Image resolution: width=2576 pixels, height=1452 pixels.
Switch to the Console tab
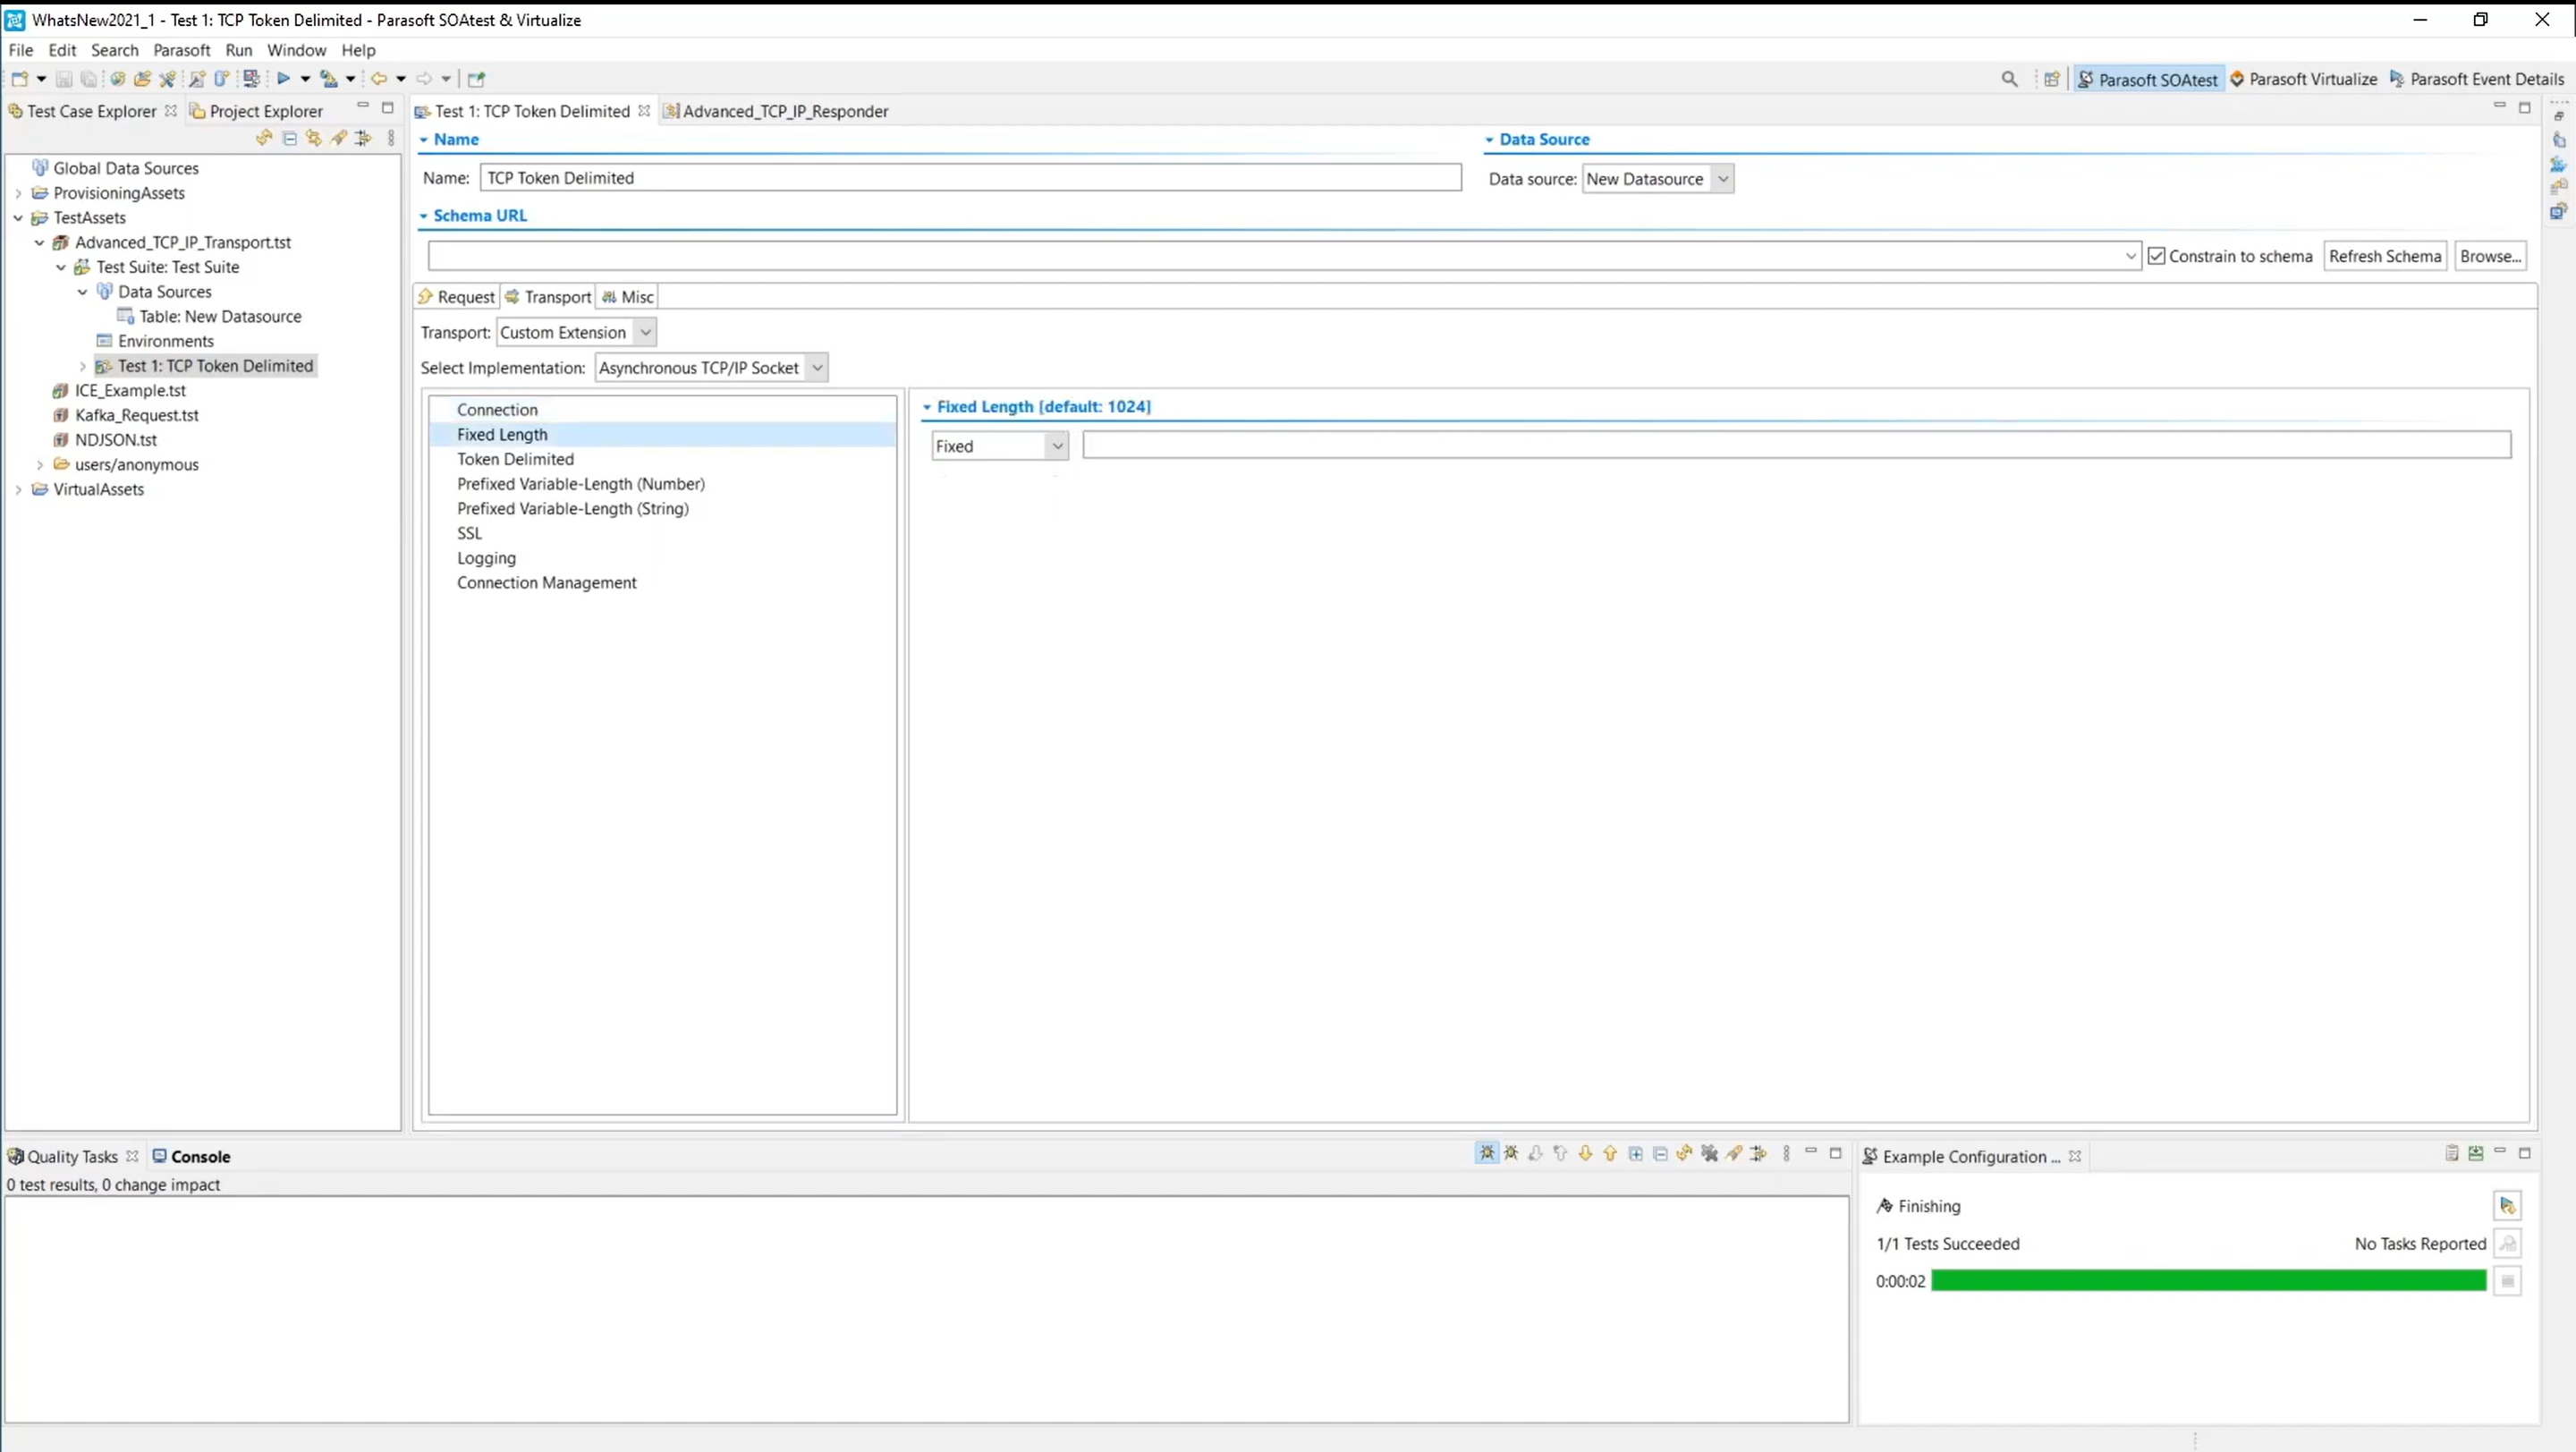(x=191, y=1156)
